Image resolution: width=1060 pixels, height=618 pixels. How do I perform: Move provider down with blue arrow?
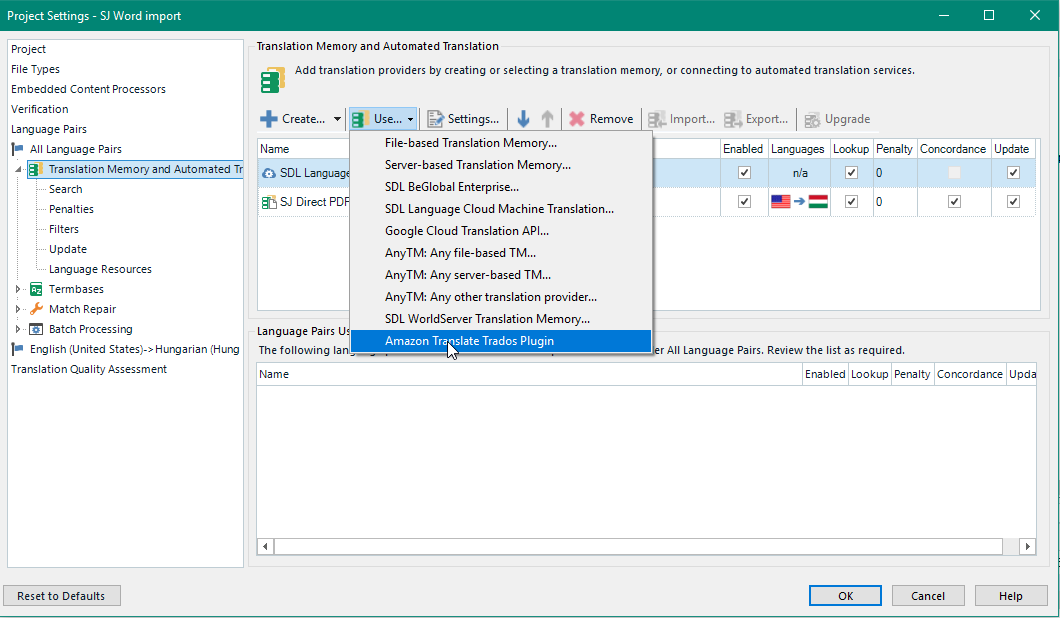pos(523,119)
